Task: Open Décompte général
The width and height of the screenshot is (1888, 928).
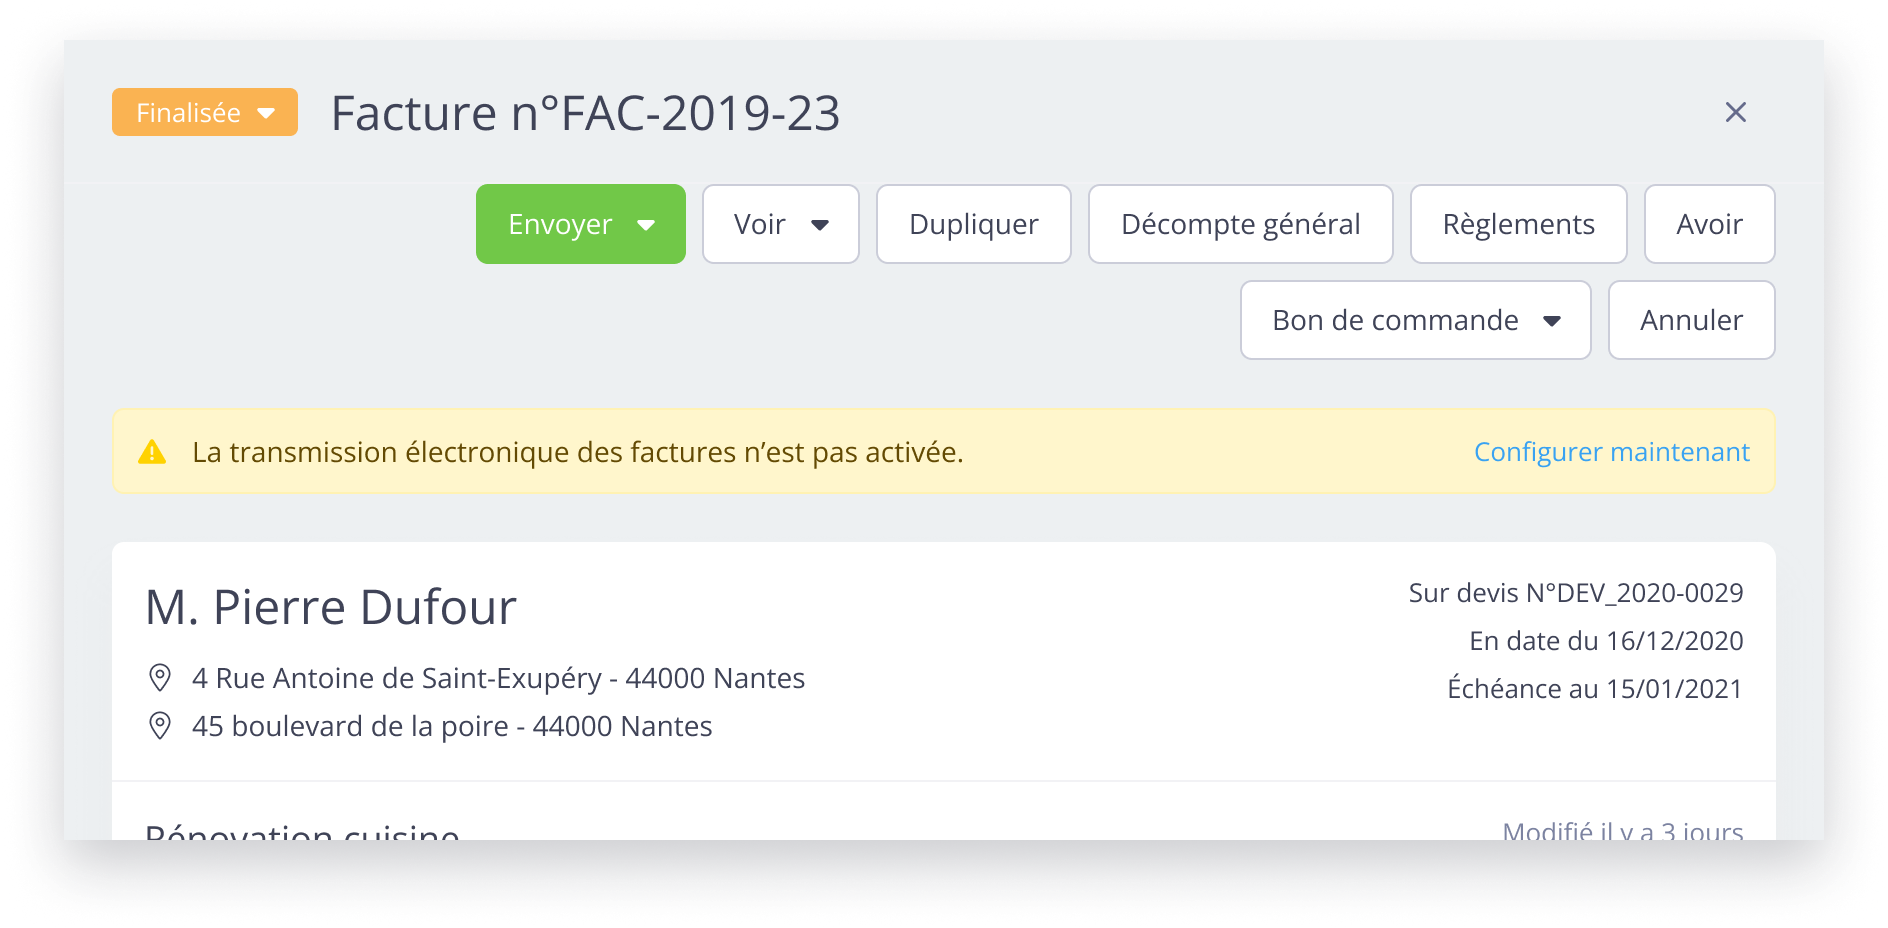Action: [x=1240, y=224]
